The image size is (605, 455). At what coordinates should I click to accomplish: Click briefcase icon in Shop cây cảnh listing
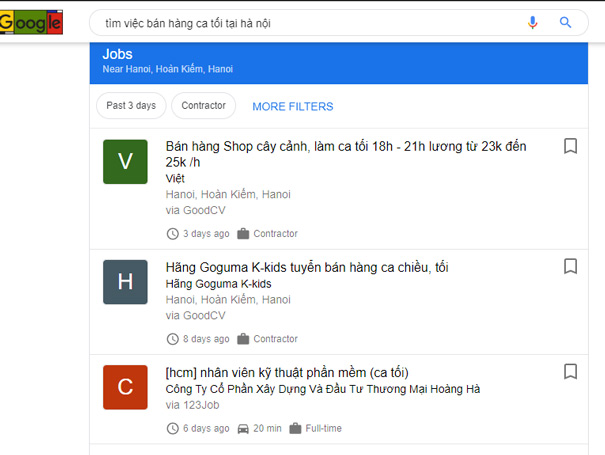243,233
